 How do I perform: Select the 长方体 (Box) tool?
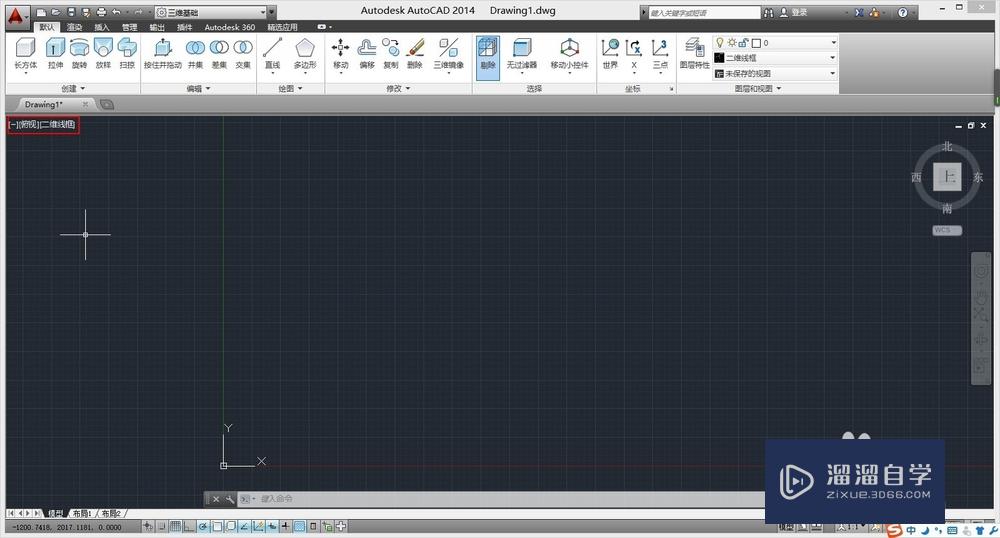pos(26,54)
